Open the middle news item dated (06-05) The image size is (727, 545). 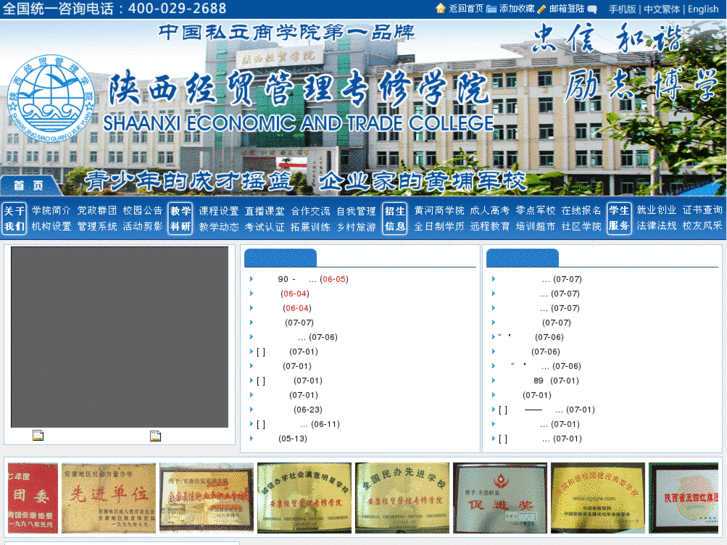[x=313, y=279]
